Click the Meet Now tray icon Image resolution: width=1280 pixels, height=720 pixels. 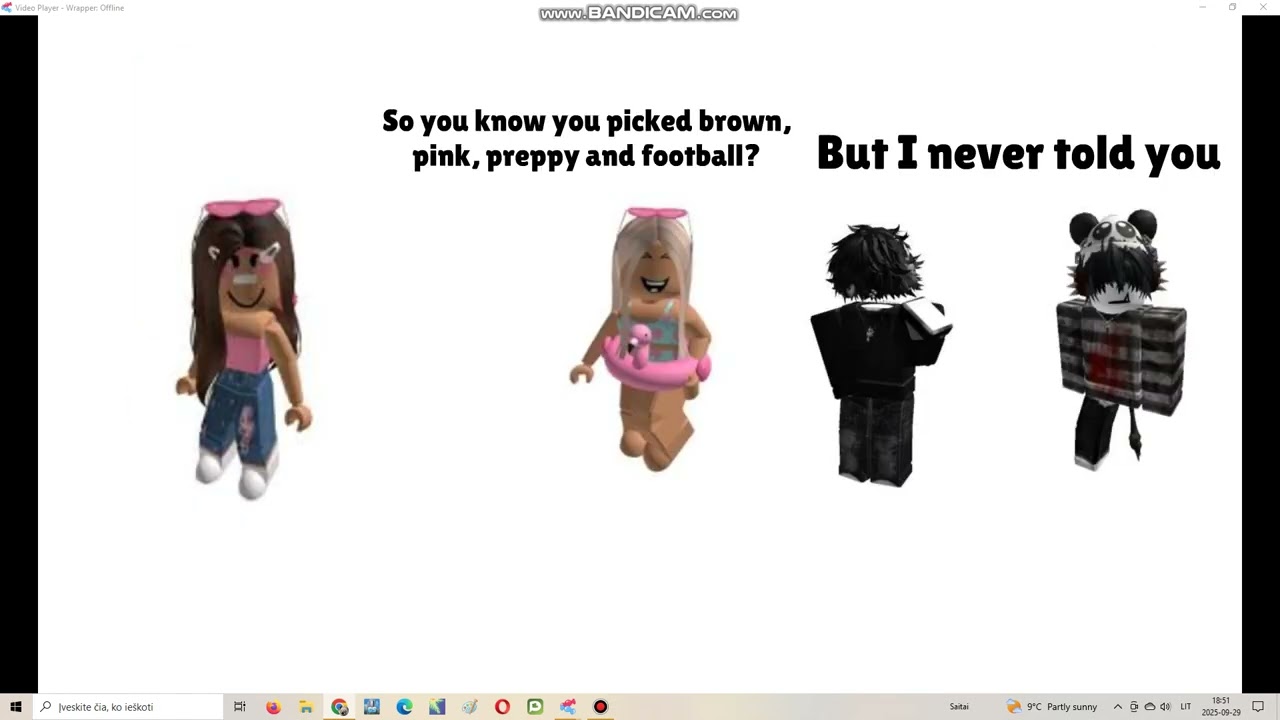[x=1134, y=707]
